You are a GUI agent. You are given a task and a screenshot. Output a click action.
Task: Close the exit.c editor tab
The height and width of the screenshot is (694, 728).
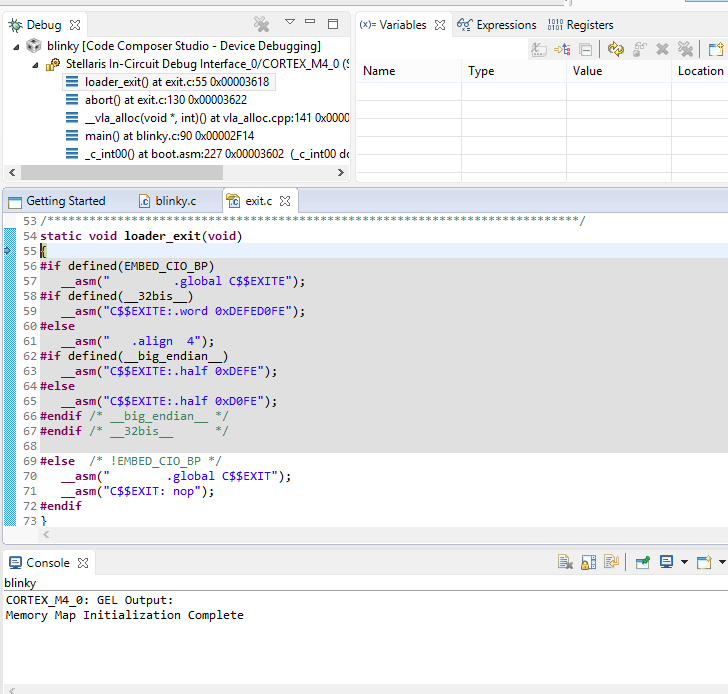click(285, 201)
